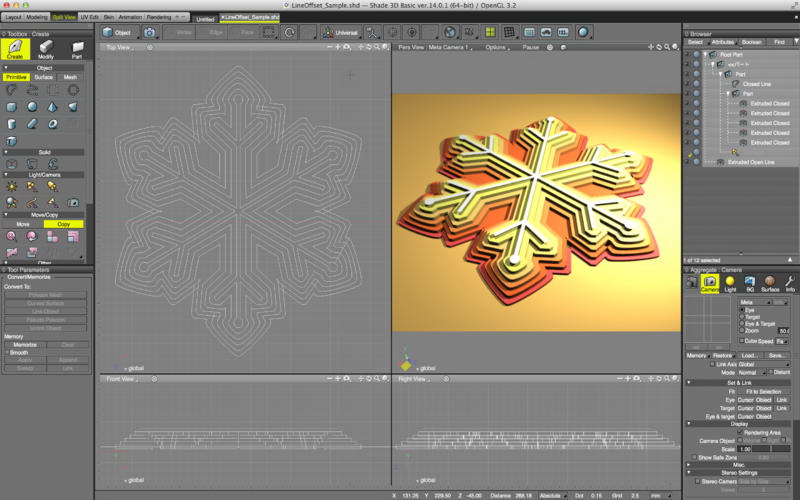This screenshot has width=800, height=500.
Task: Switch to the UV Edit tab
Action: pyautogui.click(x=89, y=17)
